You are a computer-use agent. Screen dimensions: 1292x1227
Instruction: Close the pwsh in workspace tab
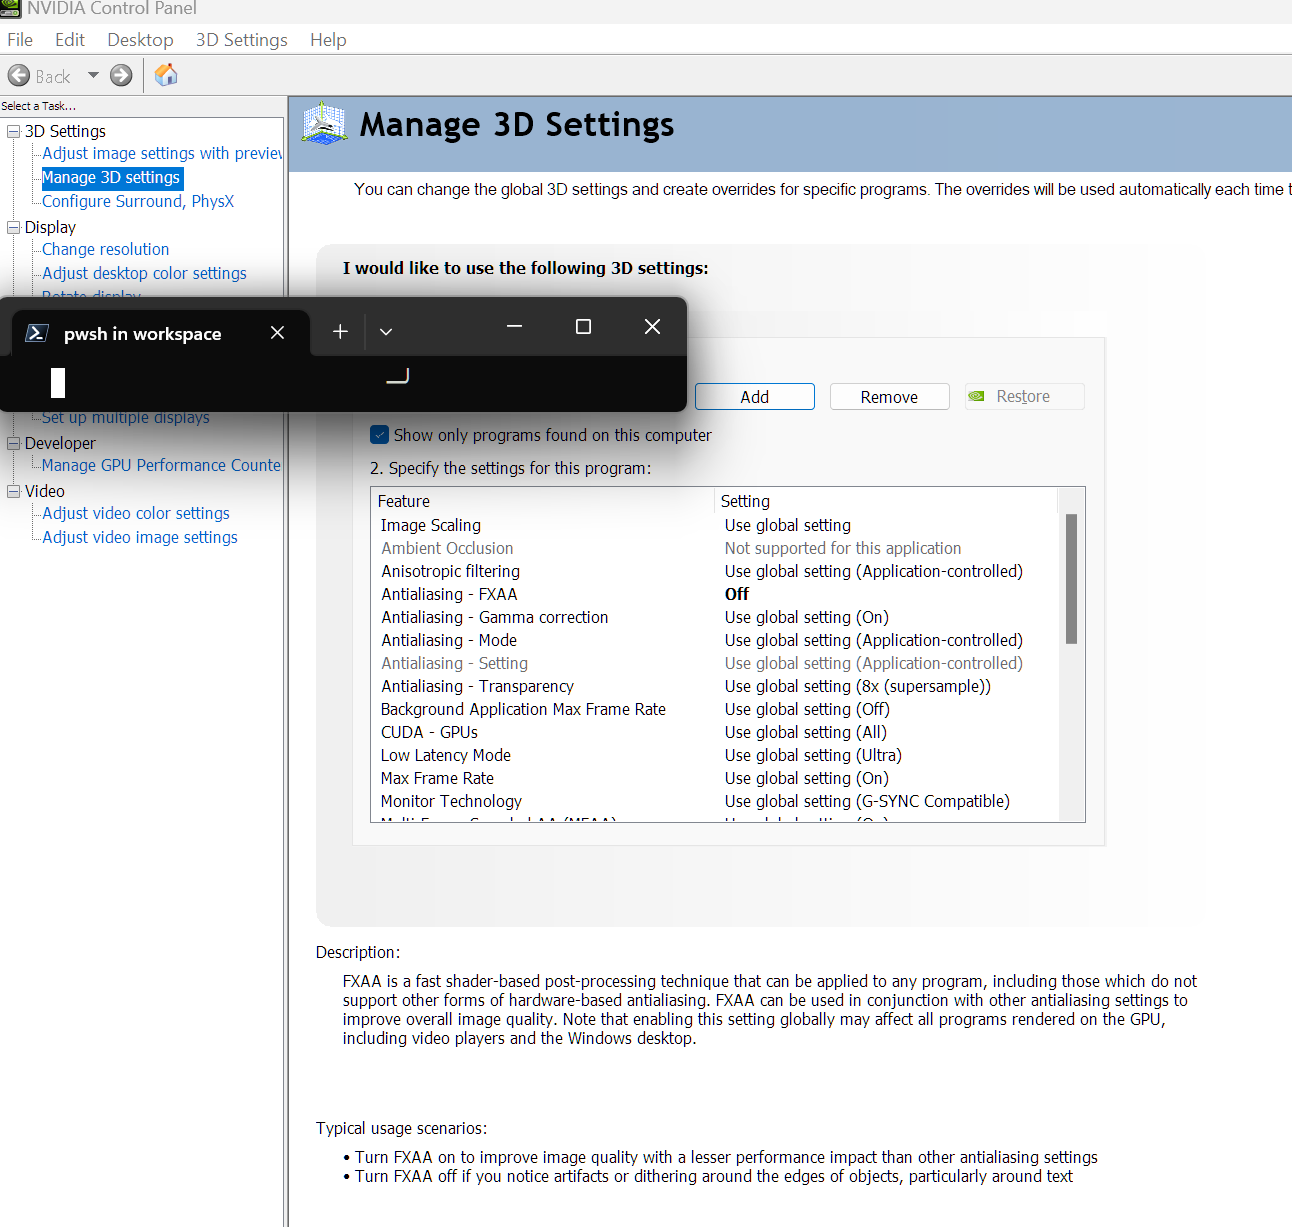click(277, 333)
